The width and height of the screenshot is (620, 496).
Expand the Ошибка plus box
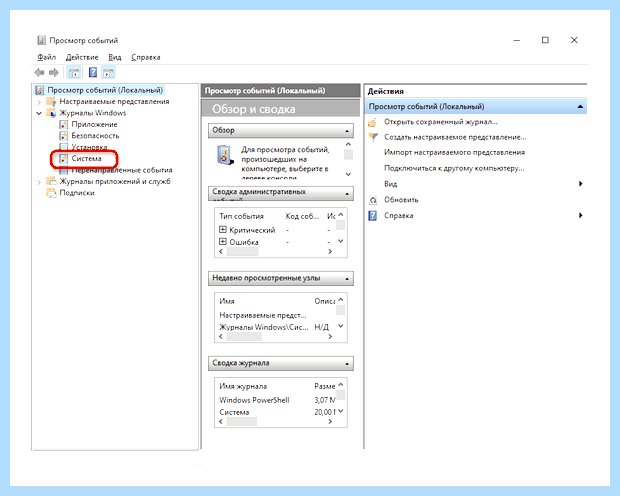pyautogui.click(x=223, y=241)
